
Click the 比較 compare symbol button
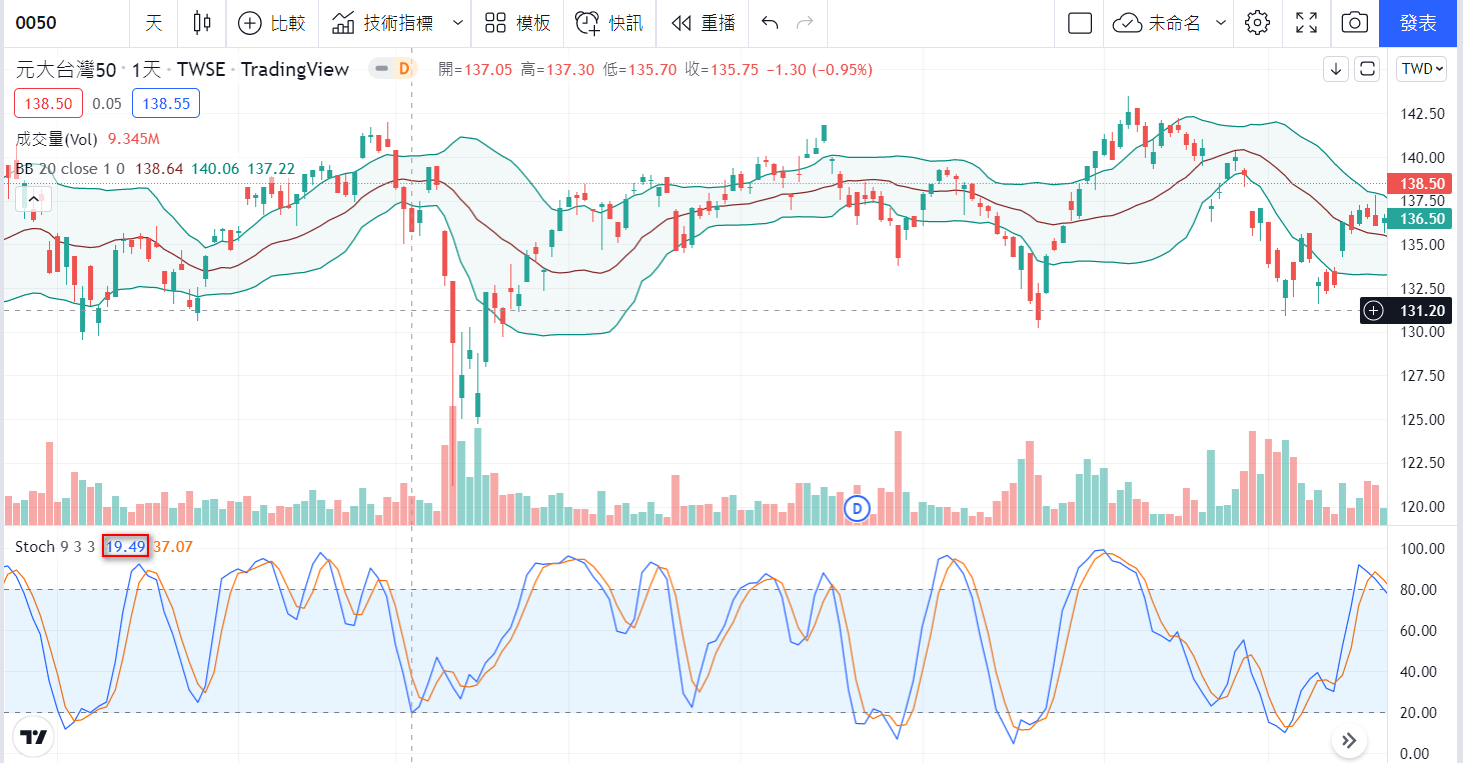pos(272,23)
